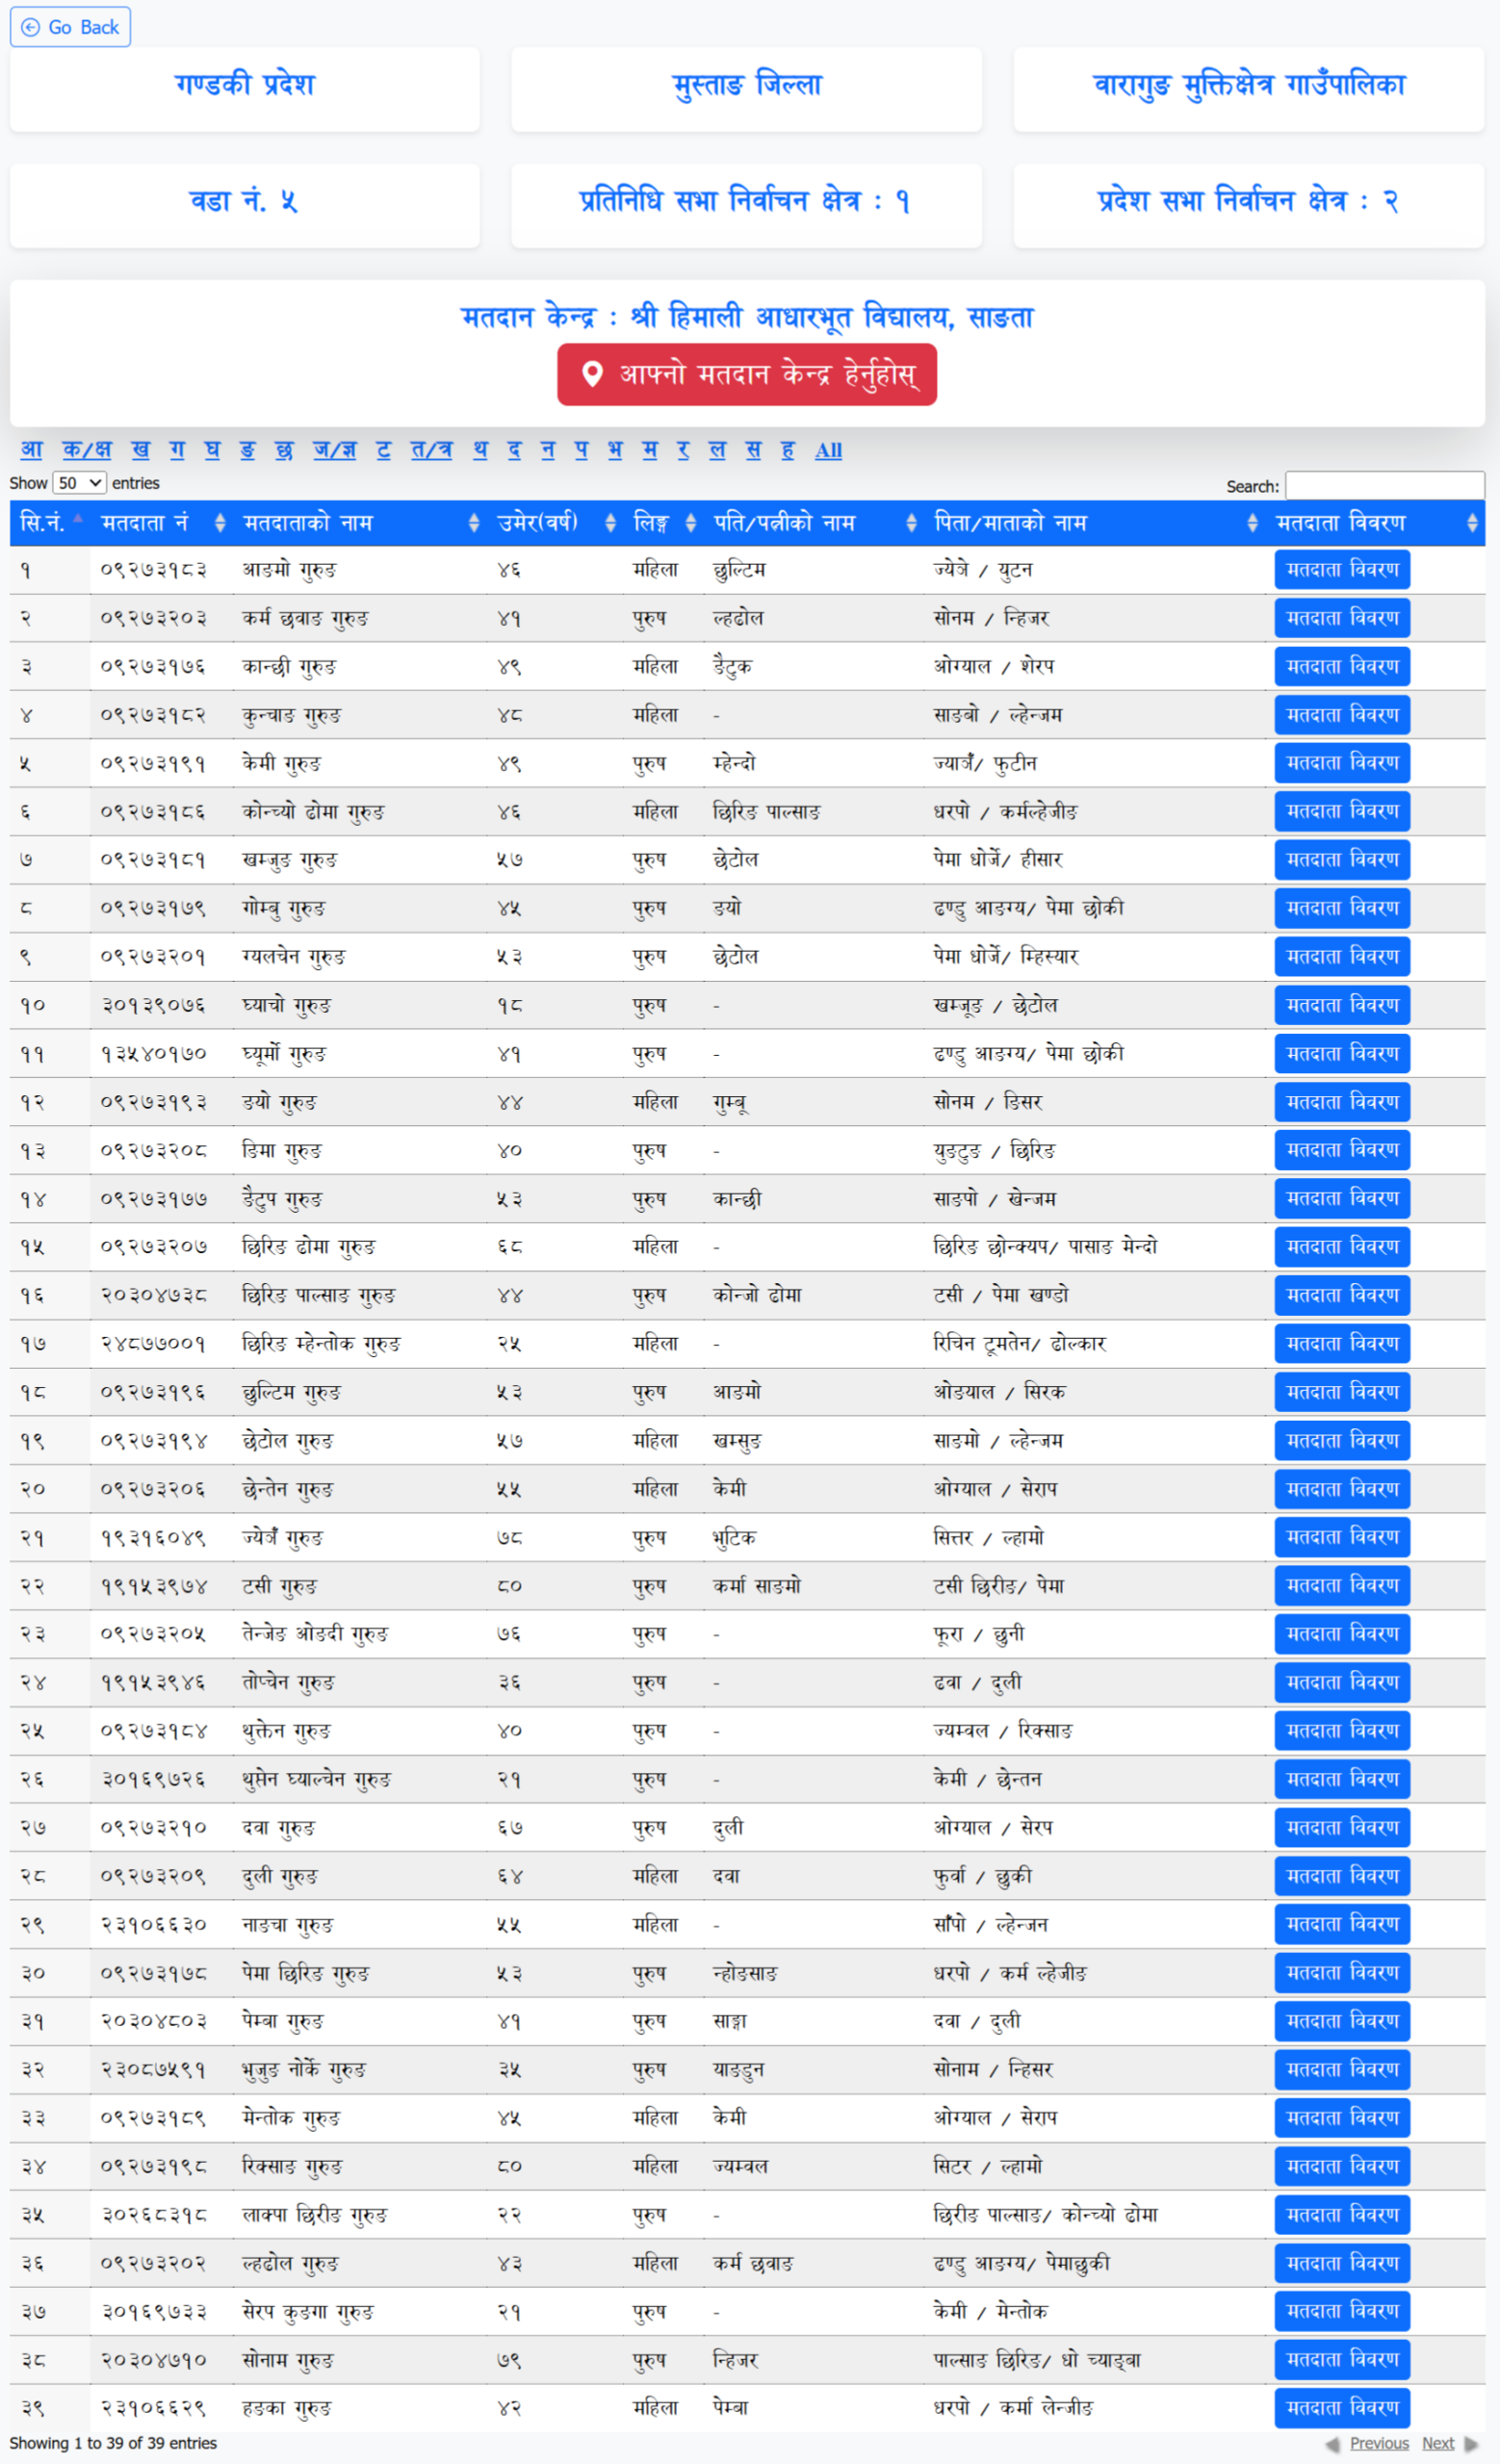Go to Next page of entries
This screenshot has height=2464, width=1500.
tap(1438, 2443)
